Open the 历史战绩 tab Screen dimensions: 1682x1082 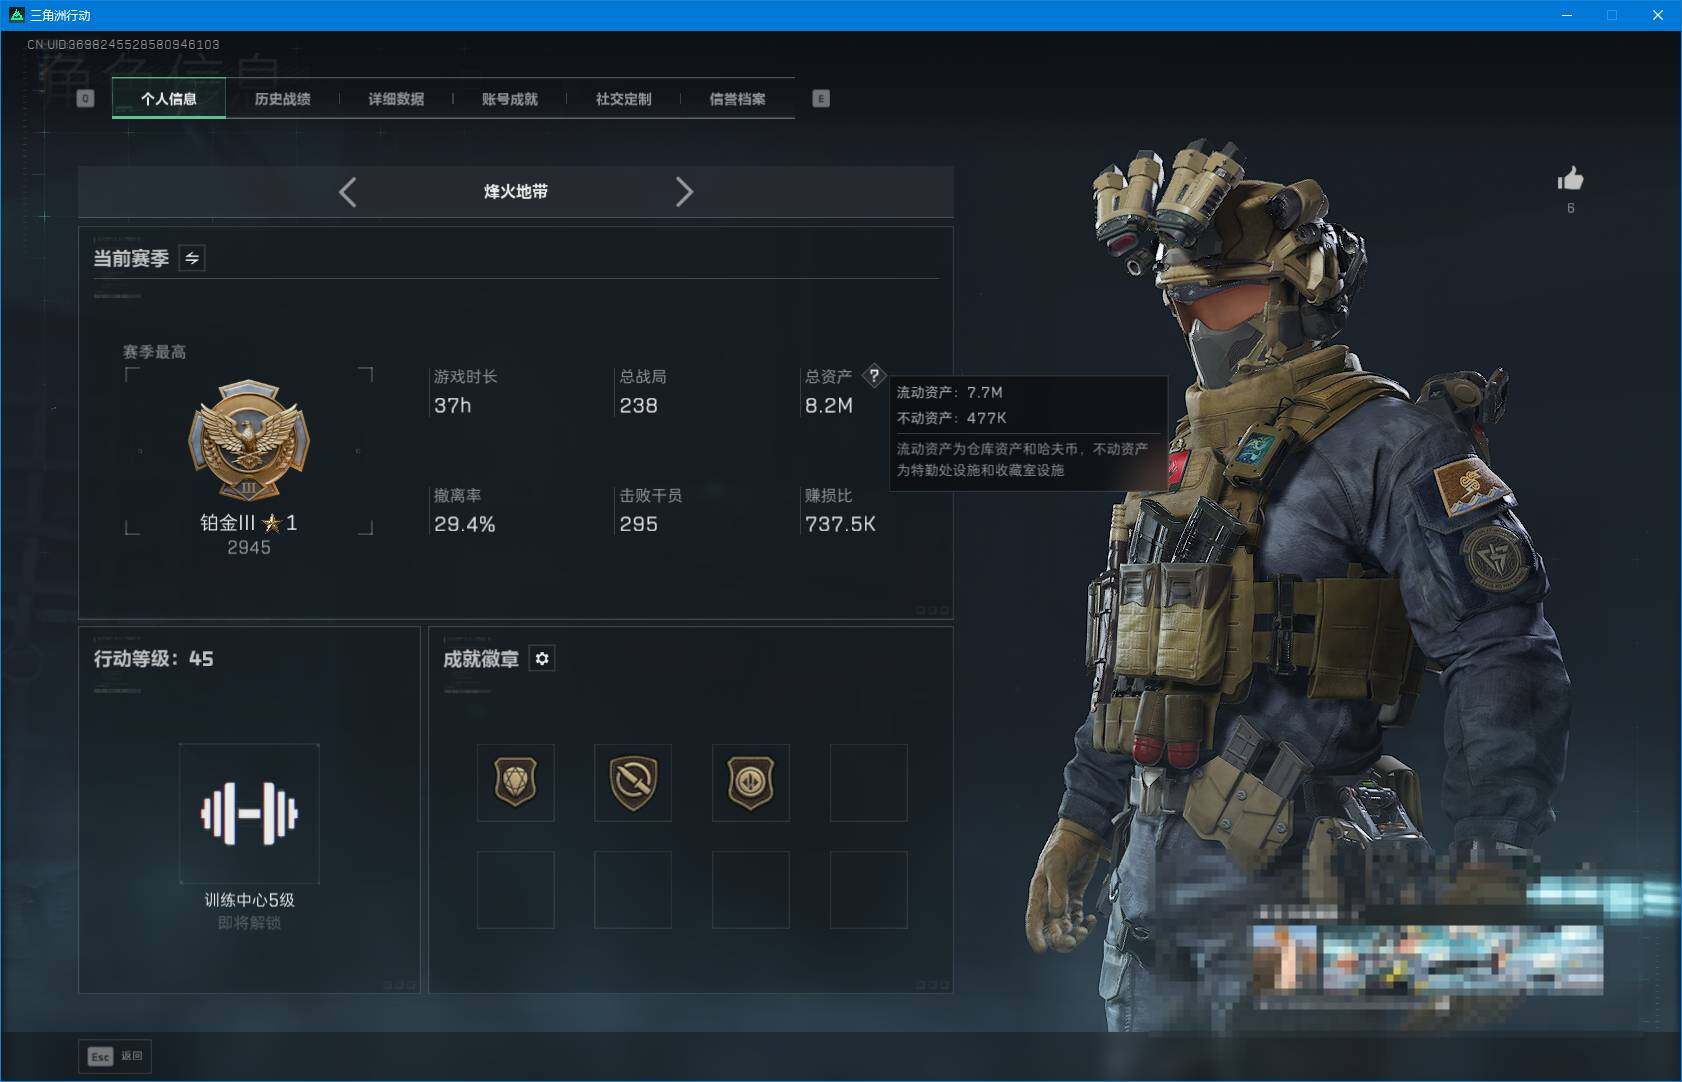(283, 99)
